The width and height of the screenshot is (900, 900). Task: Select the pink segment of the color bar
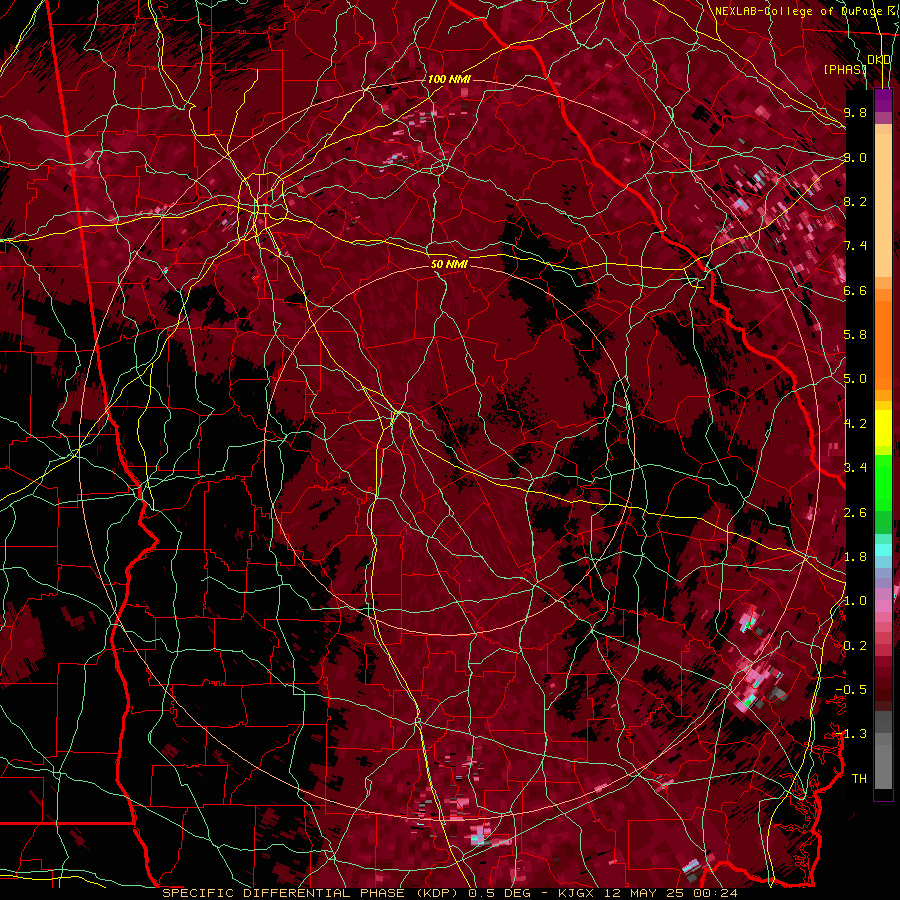pos(883,606)
